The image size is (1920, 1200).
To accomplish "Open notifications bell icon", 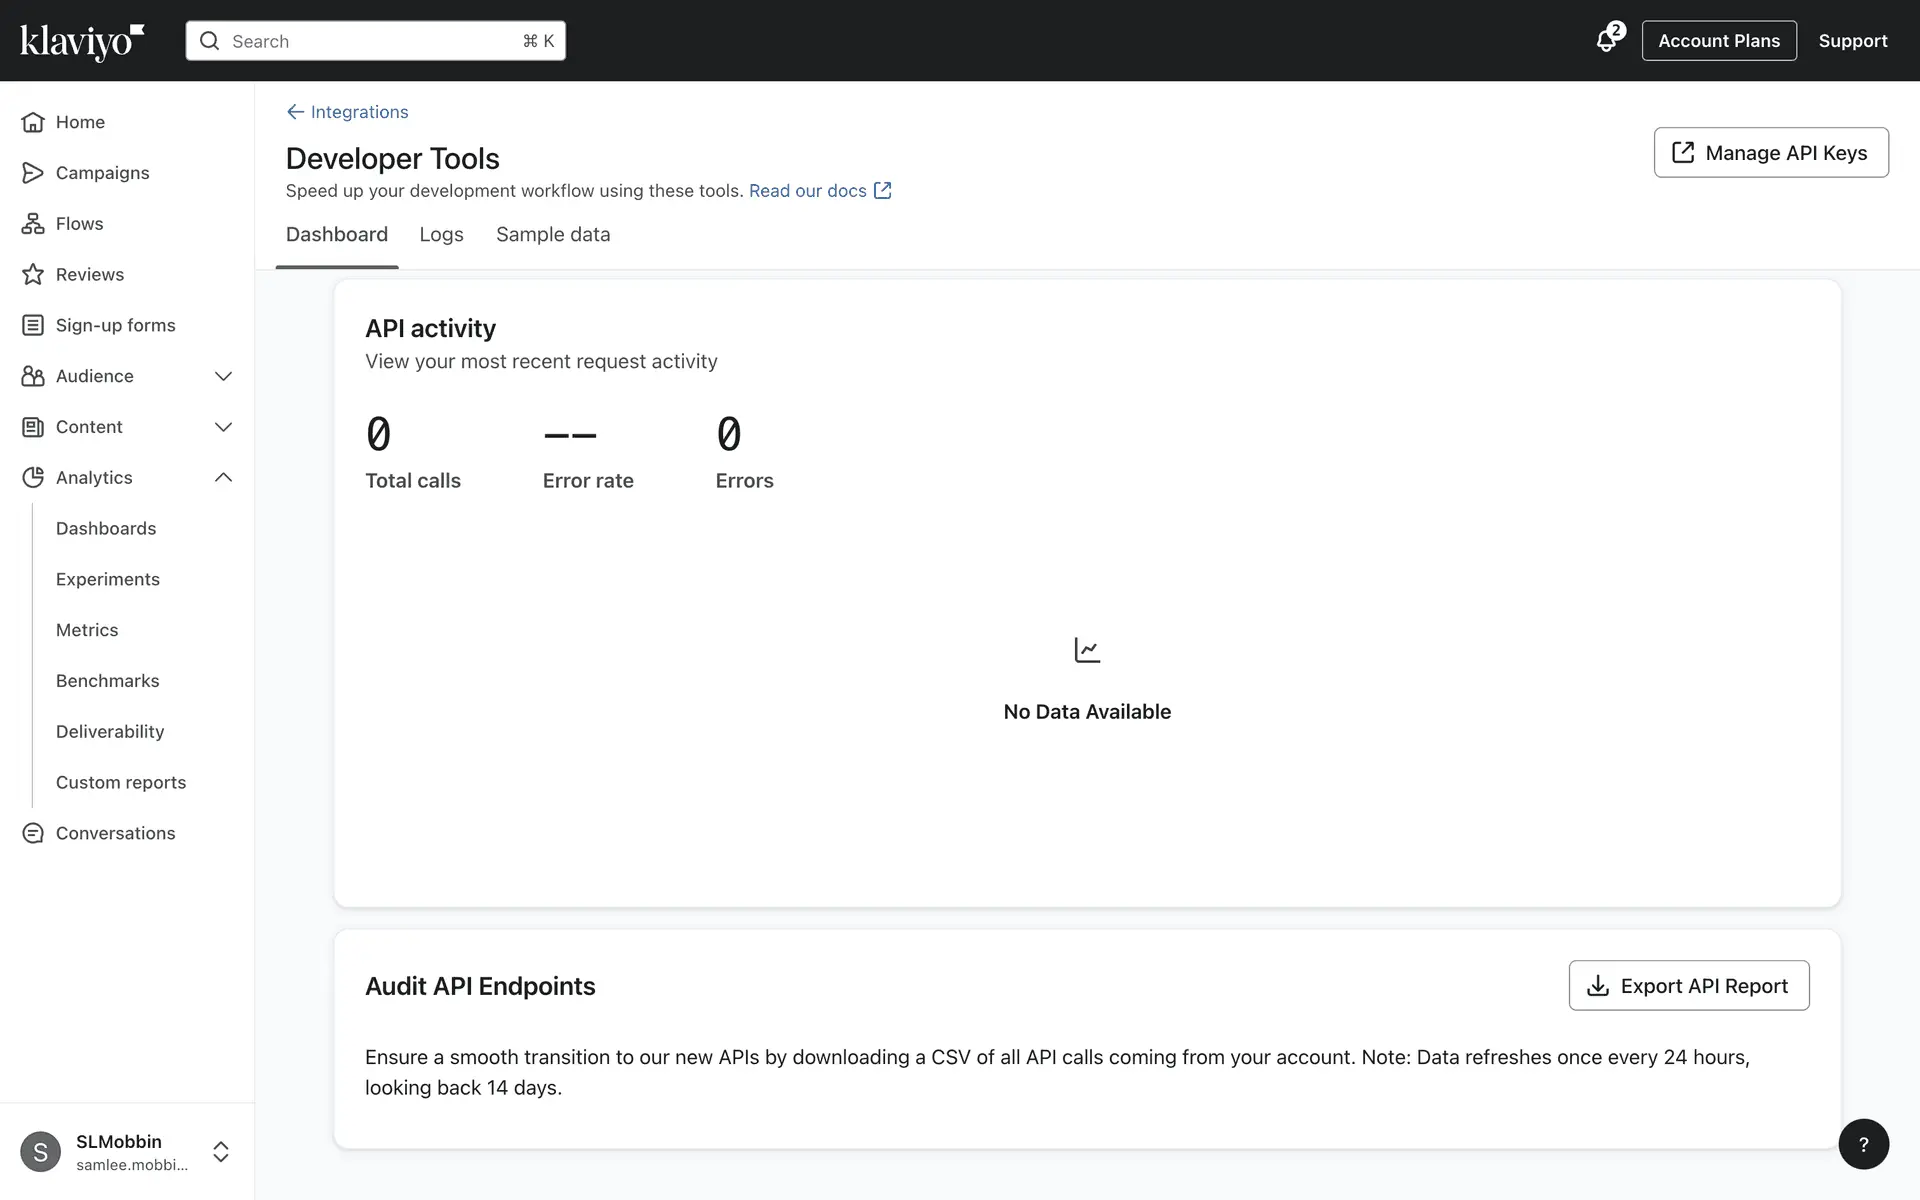I will [1606, 41].
